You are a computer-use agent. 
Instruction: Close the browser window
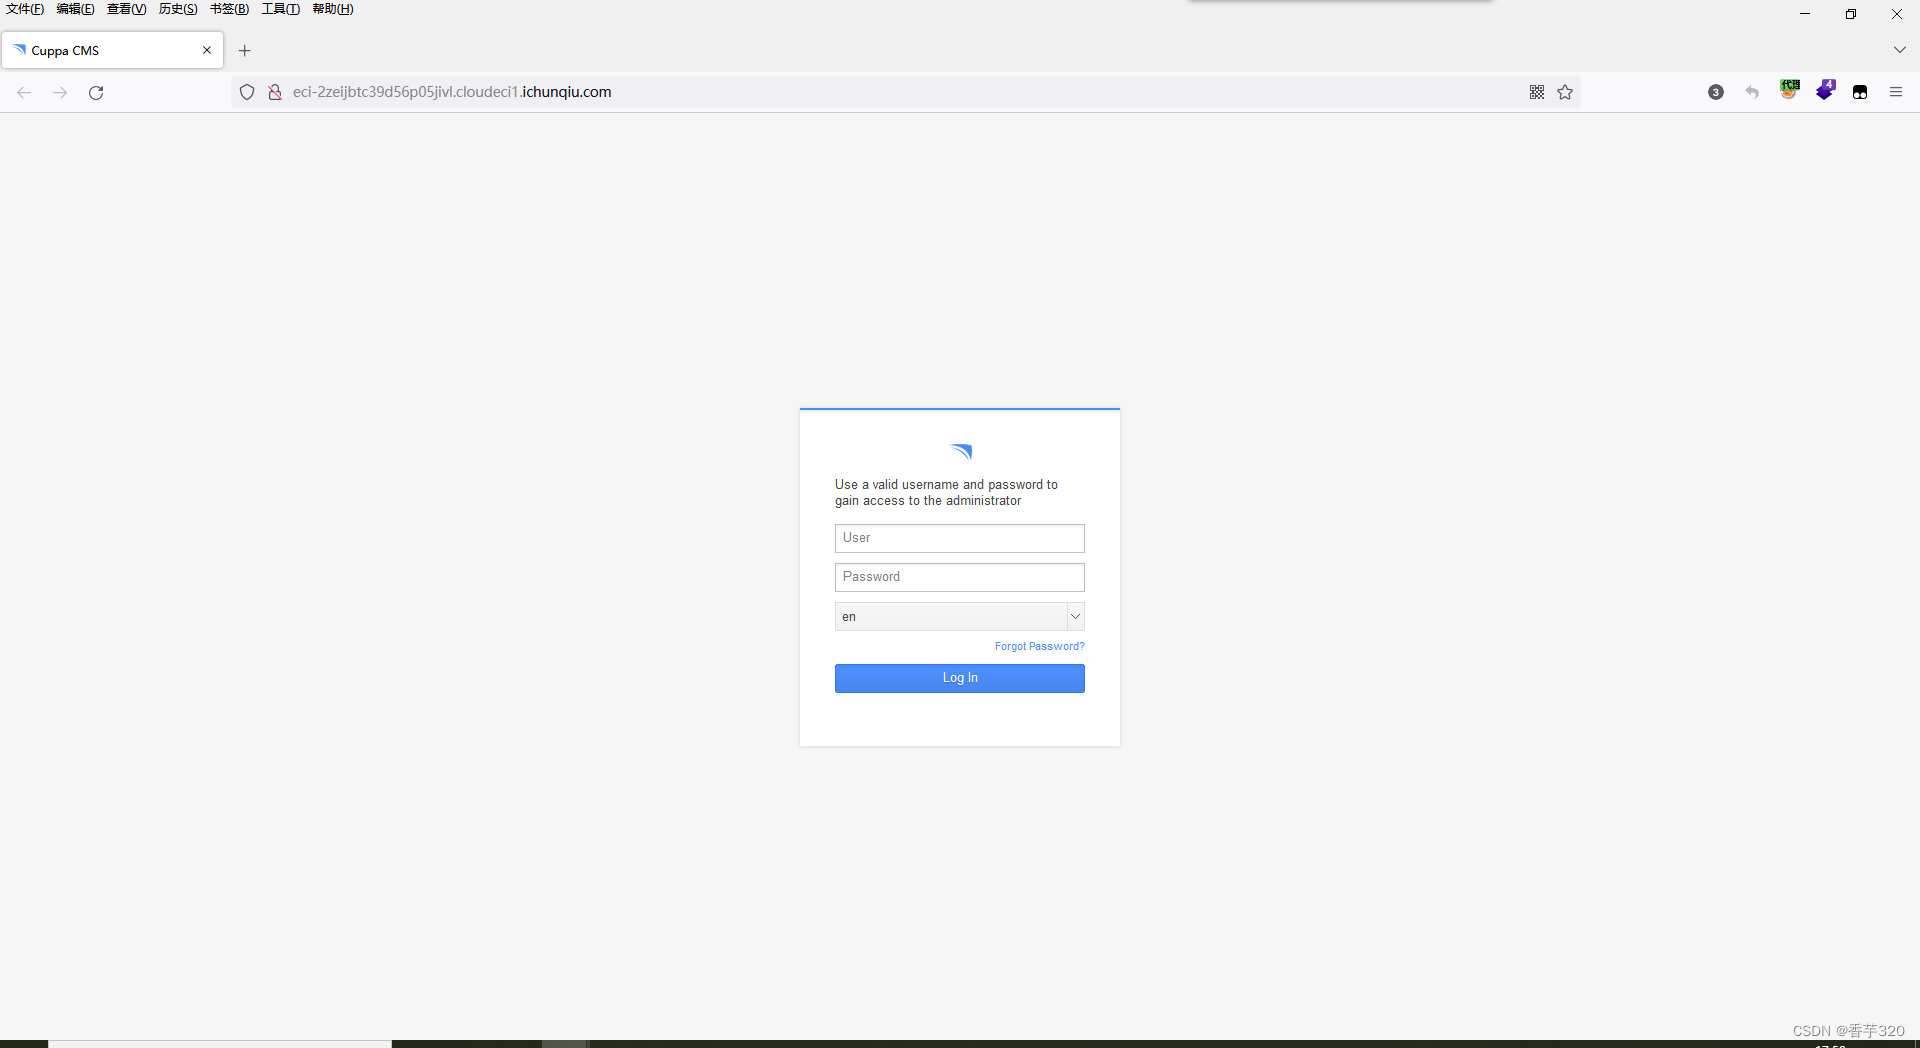[1897, 14]
